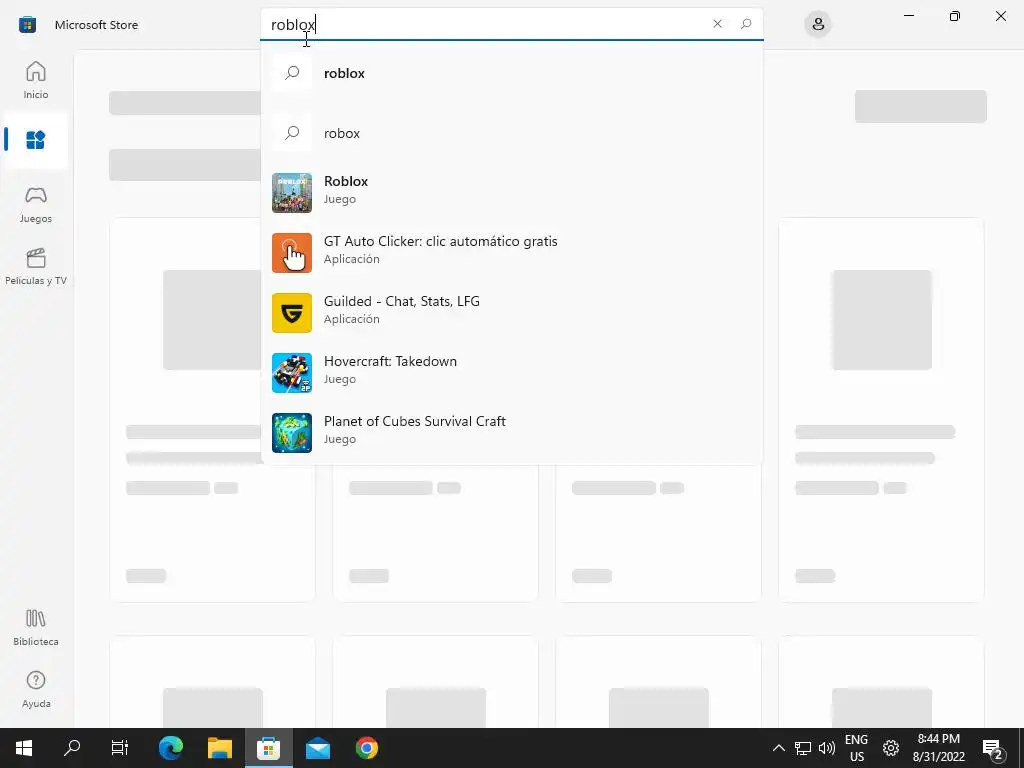This screenshot has width=1024, height=768.
Task: Select the bold 'roblox' search suggestion
Action: coord(511,73)
